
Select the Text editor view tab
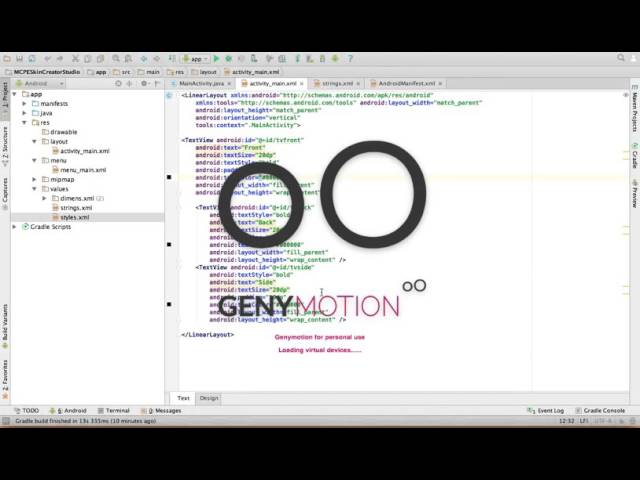coord(183,398)
